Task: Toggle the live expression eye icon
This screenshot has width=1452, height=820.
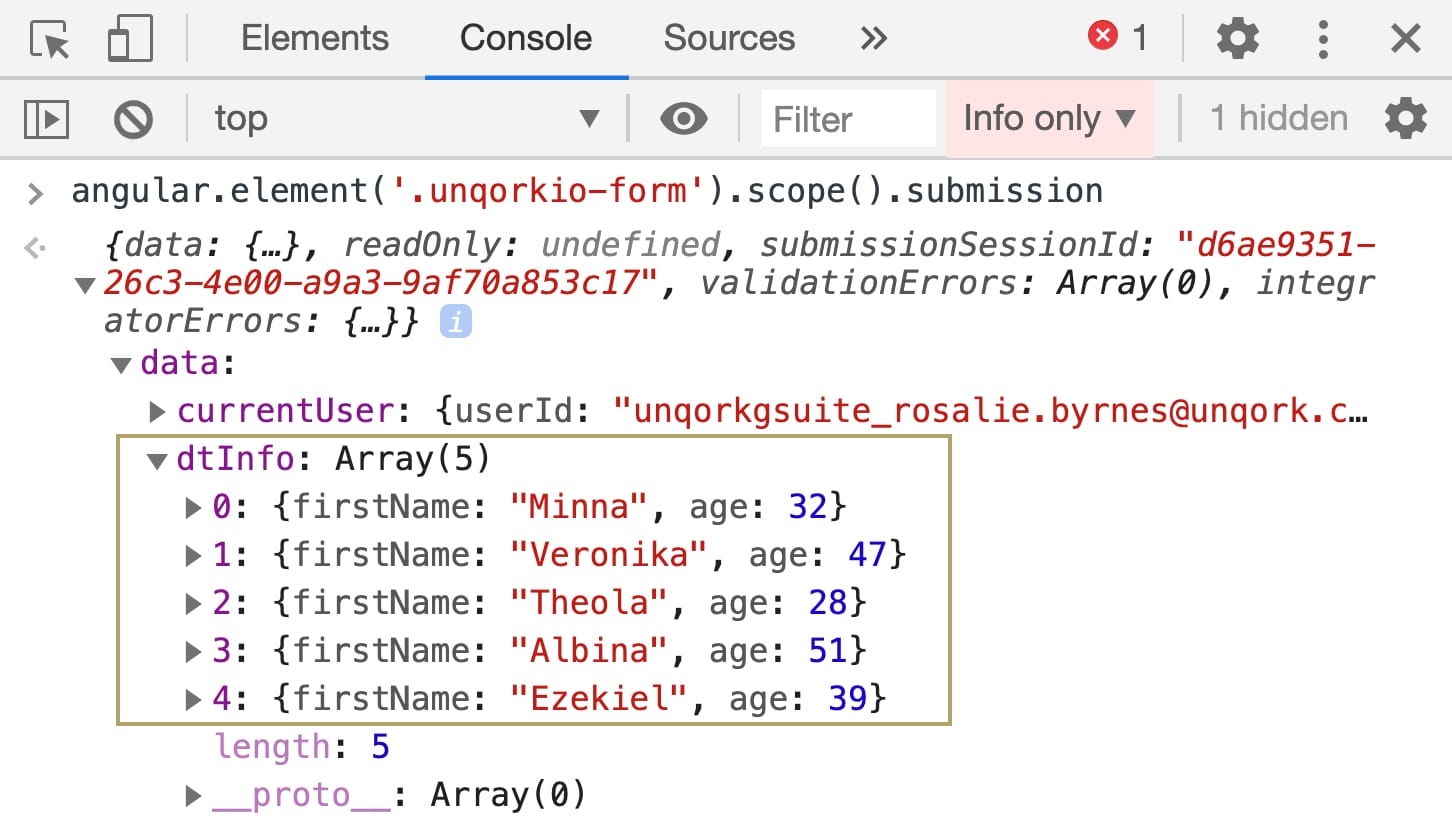Action: coord(684,119)
